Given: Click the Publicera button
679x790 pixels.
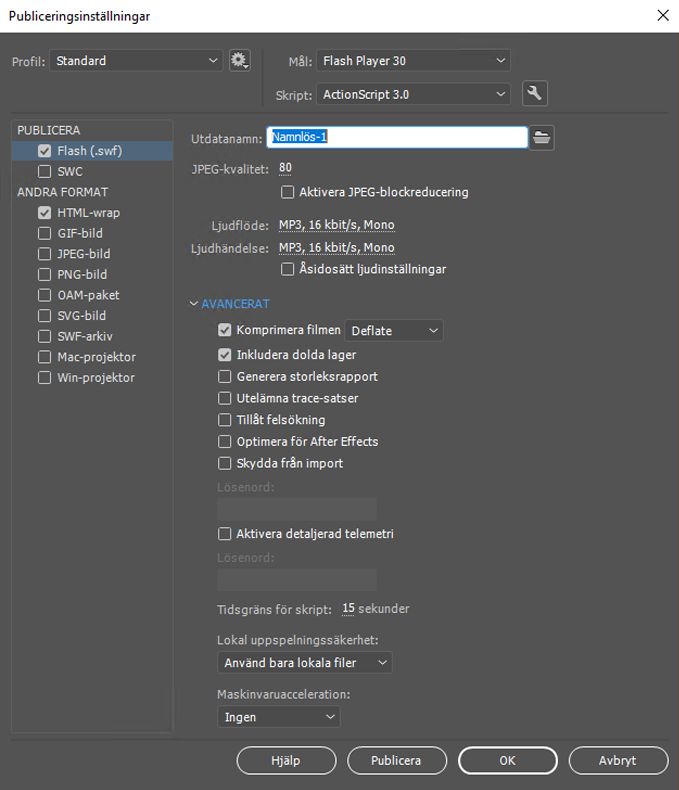Looking at the screenshot, I should click(395, 761).
